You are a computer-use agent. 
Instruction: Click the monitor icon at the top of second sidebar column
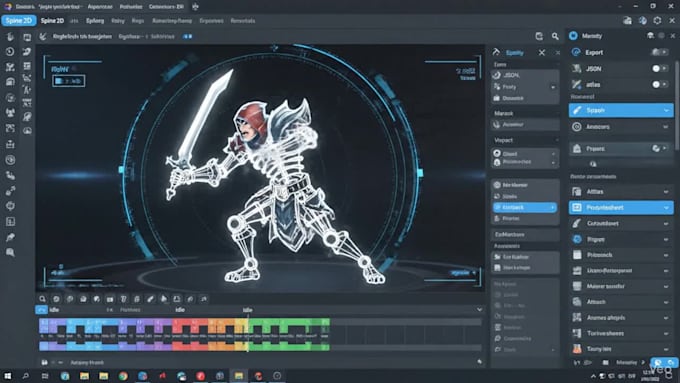point(27,37)
